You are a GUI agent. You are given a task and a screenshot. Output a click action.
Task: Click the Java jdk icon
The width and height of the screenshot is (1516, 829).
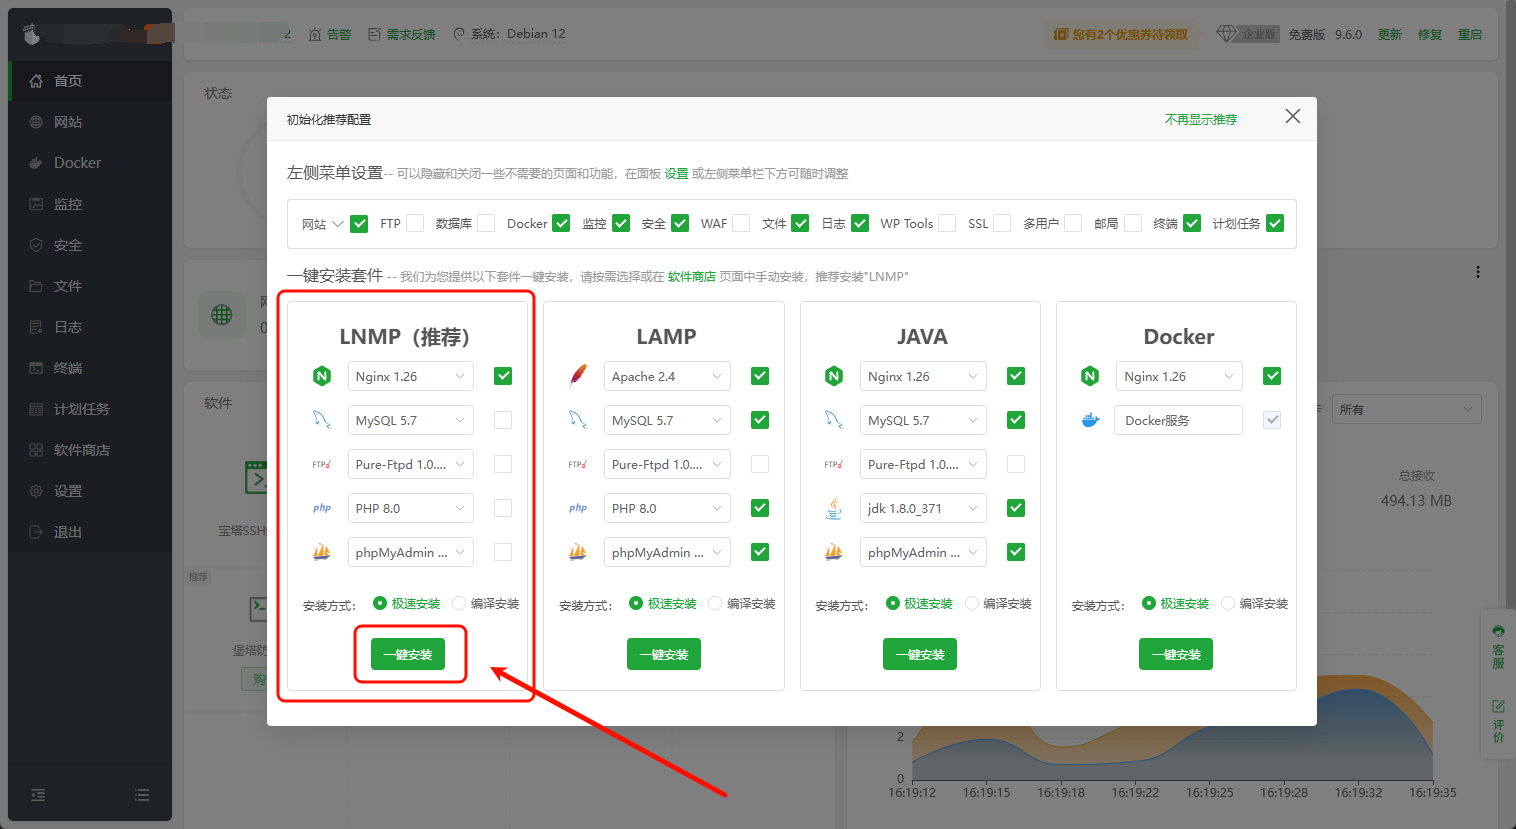(834, 508)
